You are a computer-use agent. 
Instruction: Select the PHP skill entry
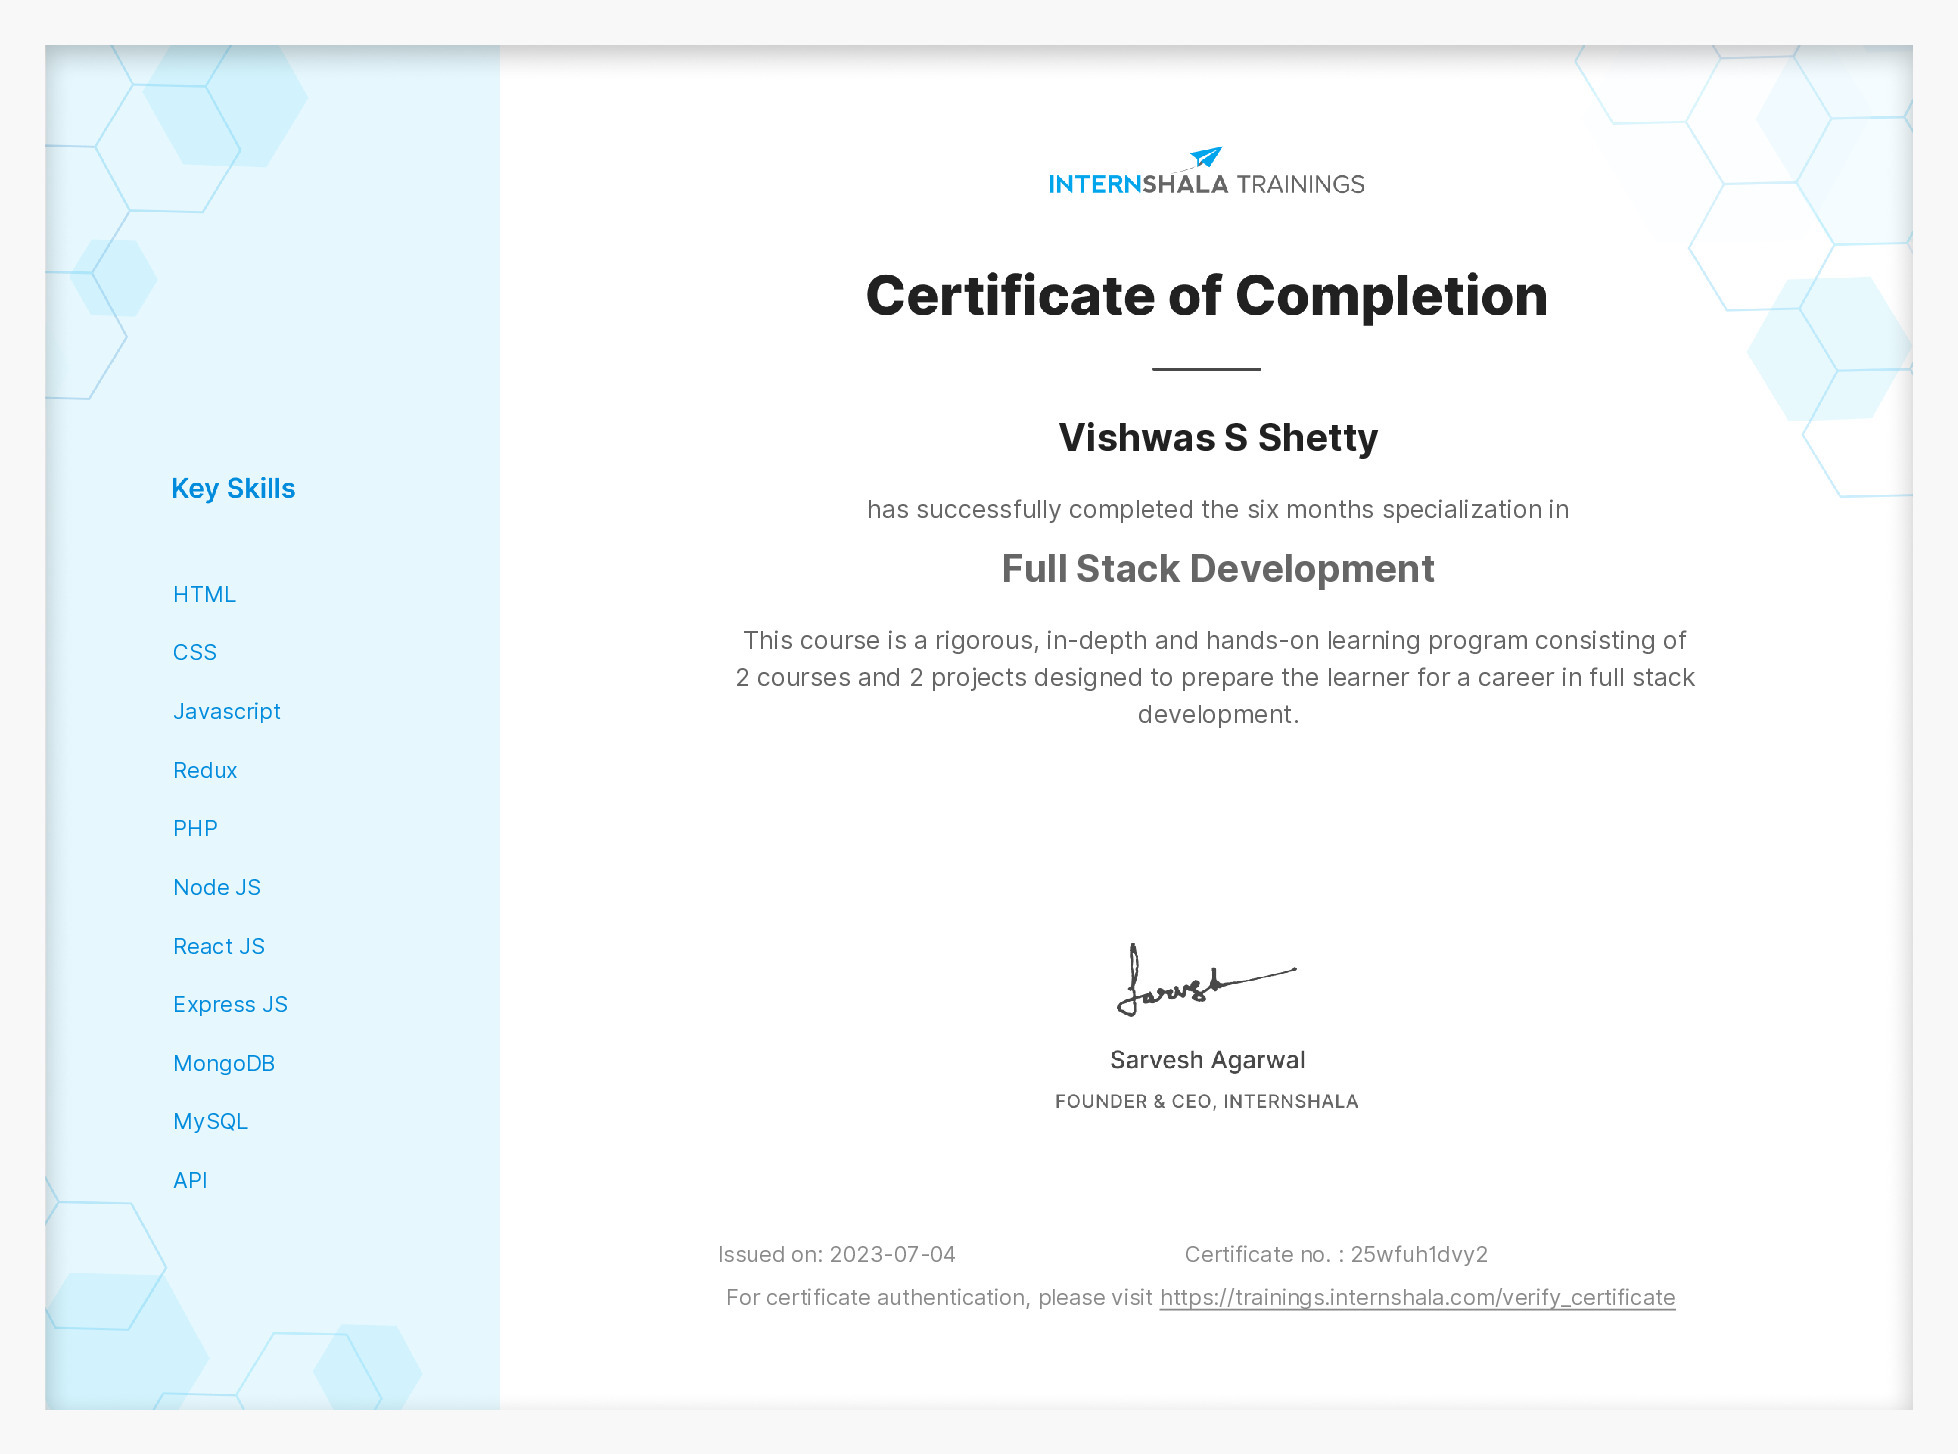(x=195, y=829)
